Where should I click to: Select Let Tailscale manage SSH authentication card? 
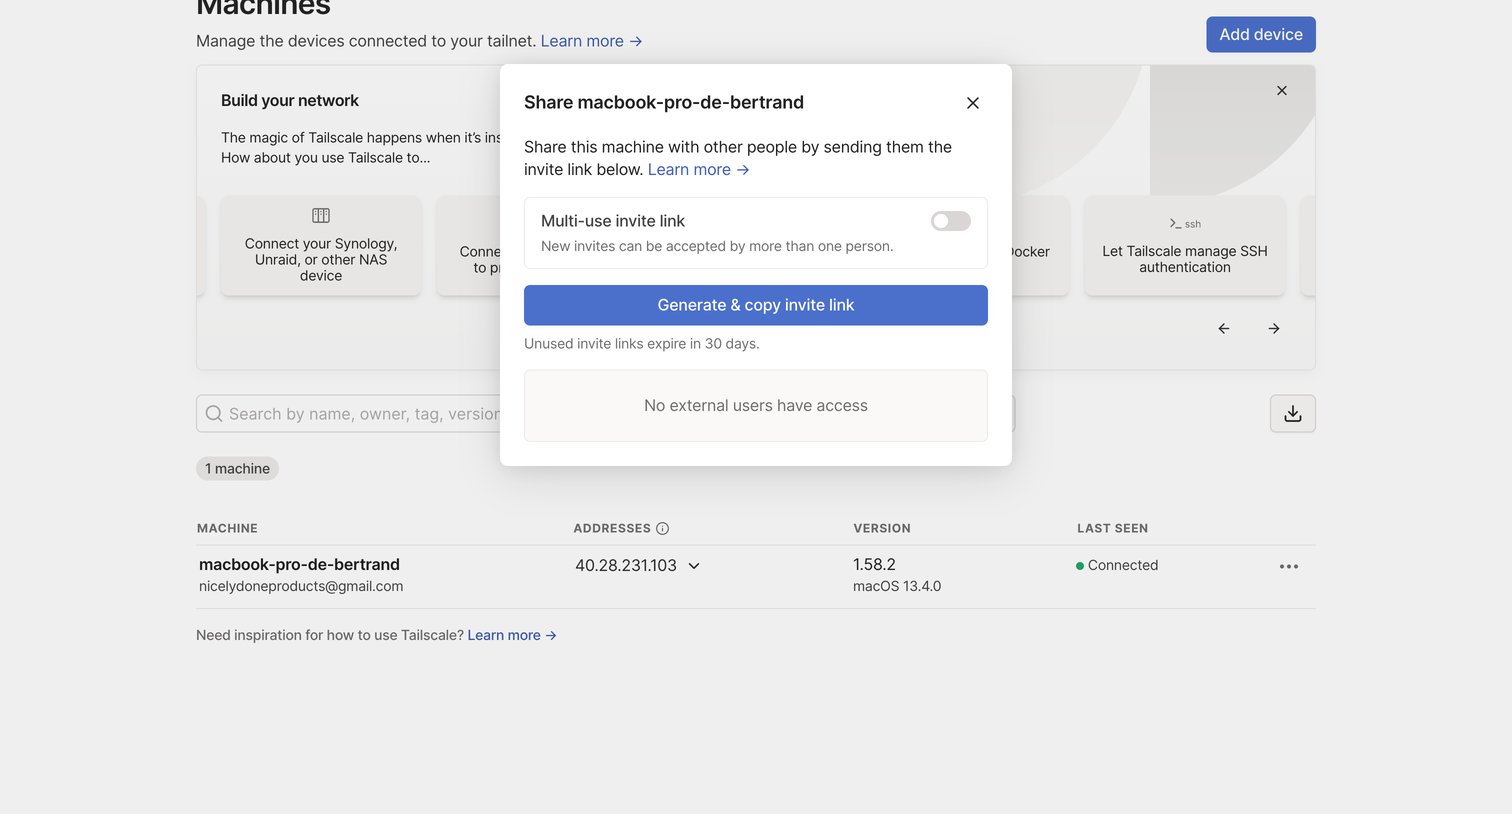coord(1185,245)
